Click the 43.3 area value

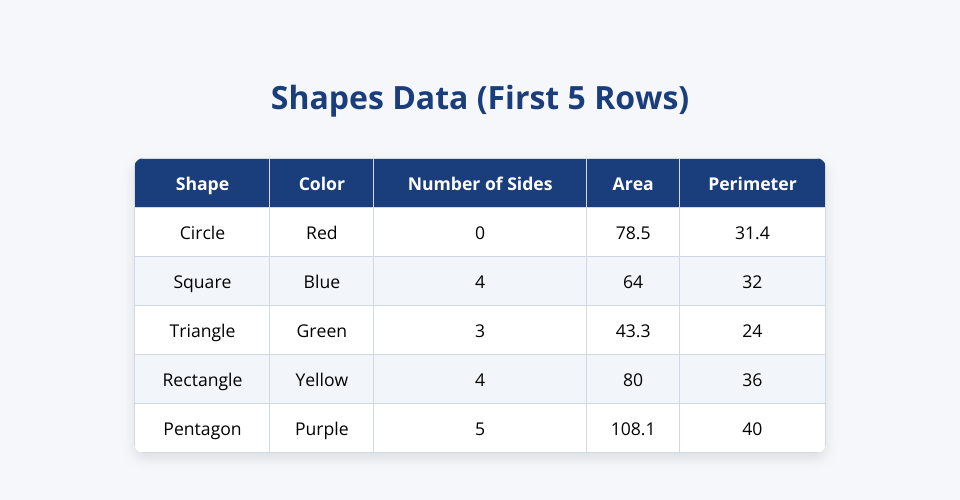(x=633, y=331)
